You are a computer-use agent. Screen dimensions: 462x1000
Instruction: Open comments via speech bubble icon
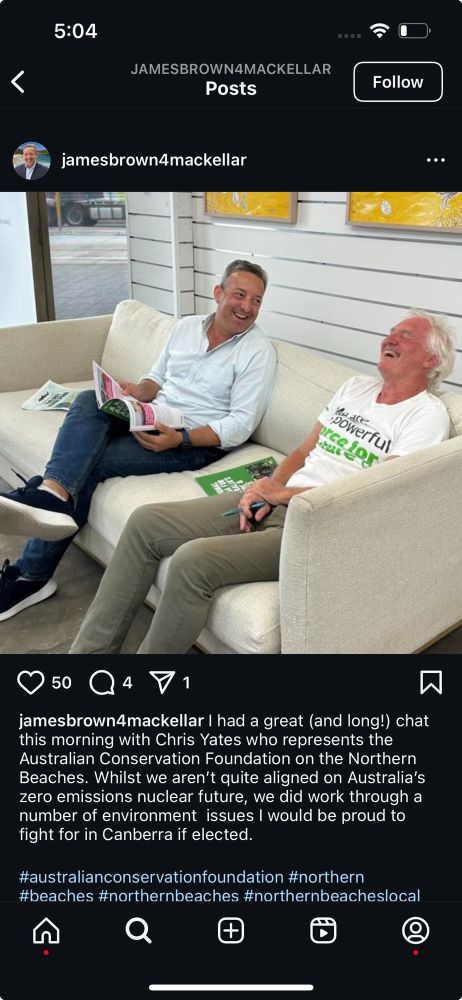[x=102, y=682]
